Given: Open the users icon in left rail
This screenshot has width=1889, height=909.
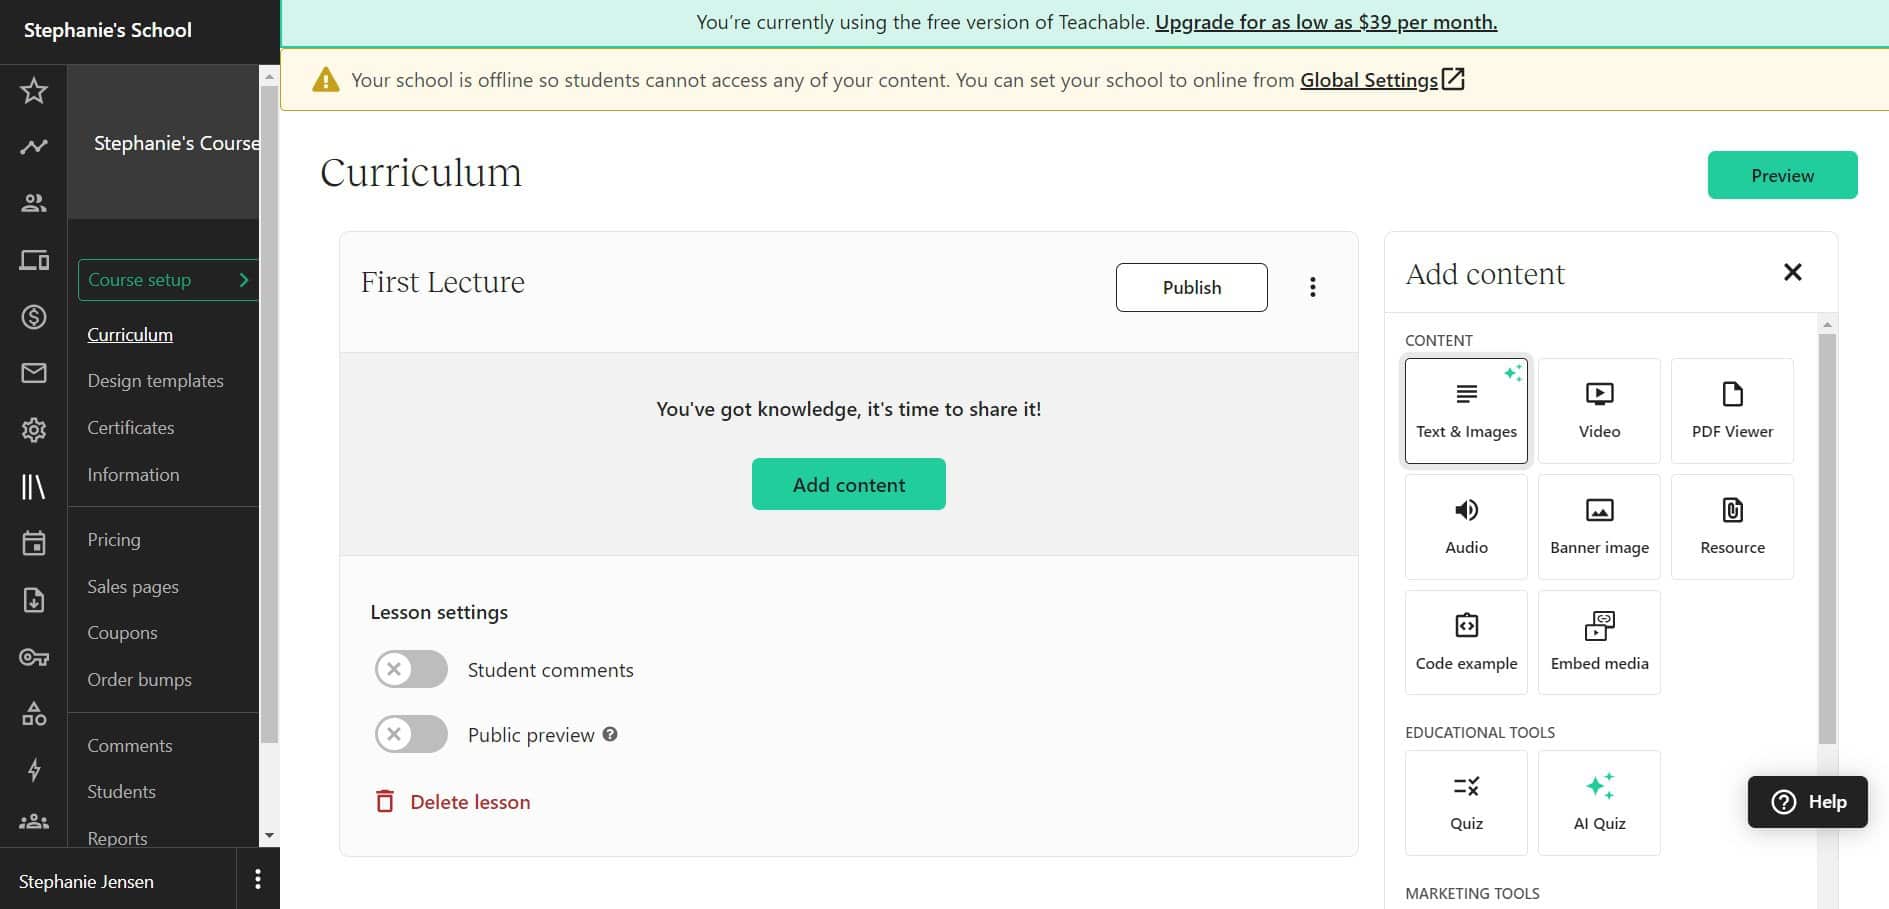Looking at the screenshot, I should tap(34, 203).
